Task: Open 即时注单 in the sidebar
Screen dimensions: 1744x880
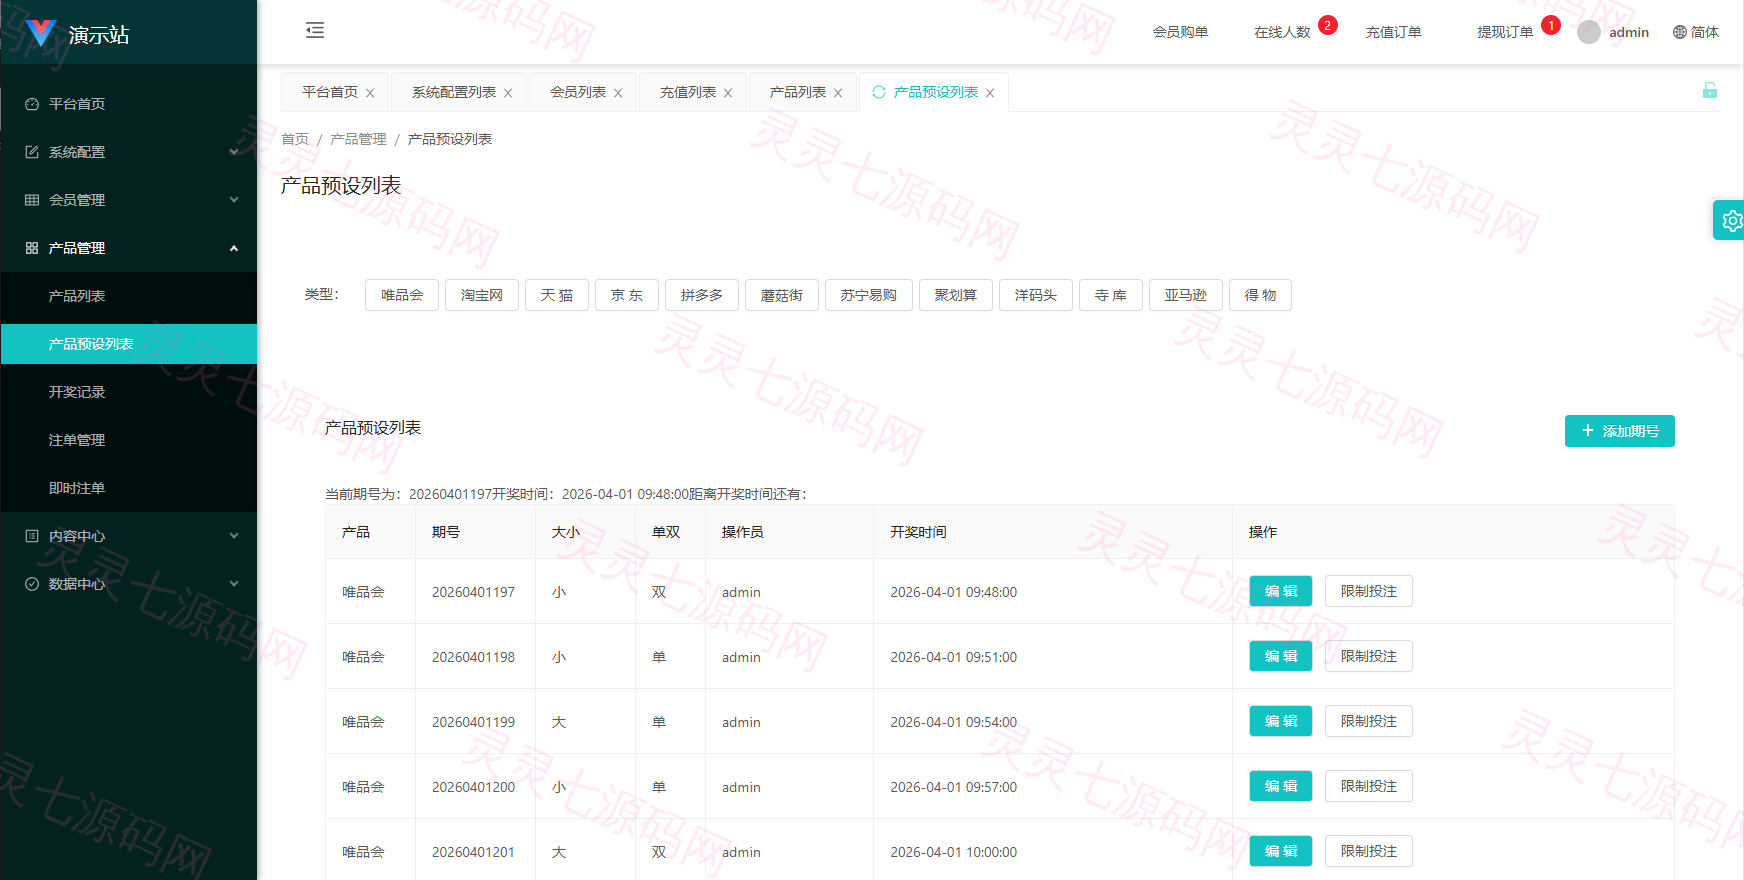Action: [x=129, y=488]
